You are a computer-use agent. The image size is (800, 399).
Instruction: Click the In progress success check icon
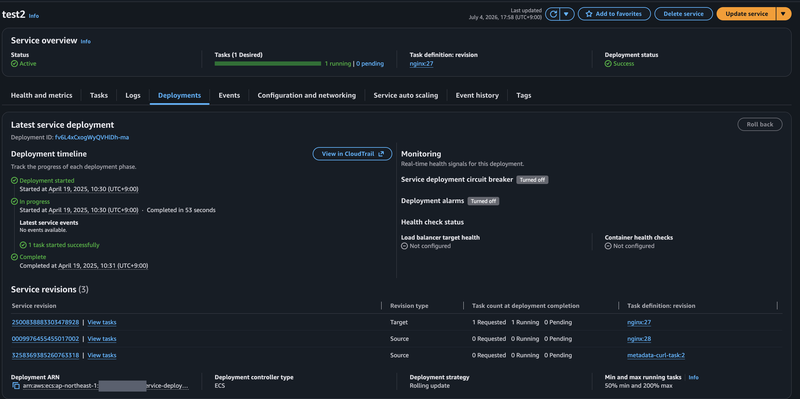(x=14, y=202)
